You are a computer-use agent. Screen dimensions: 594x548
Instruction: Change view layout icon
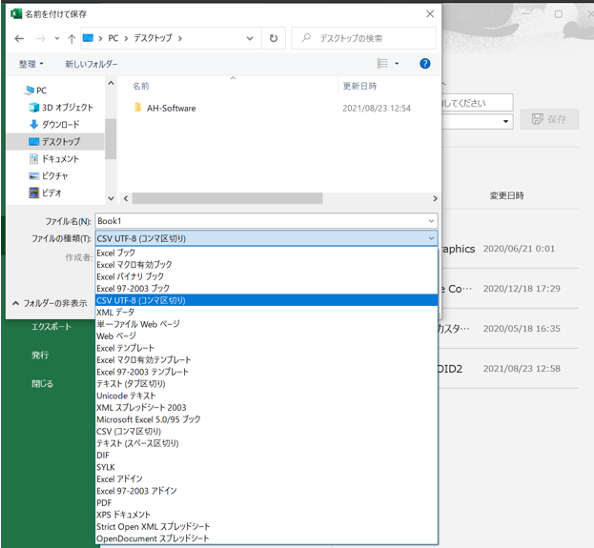383,64
